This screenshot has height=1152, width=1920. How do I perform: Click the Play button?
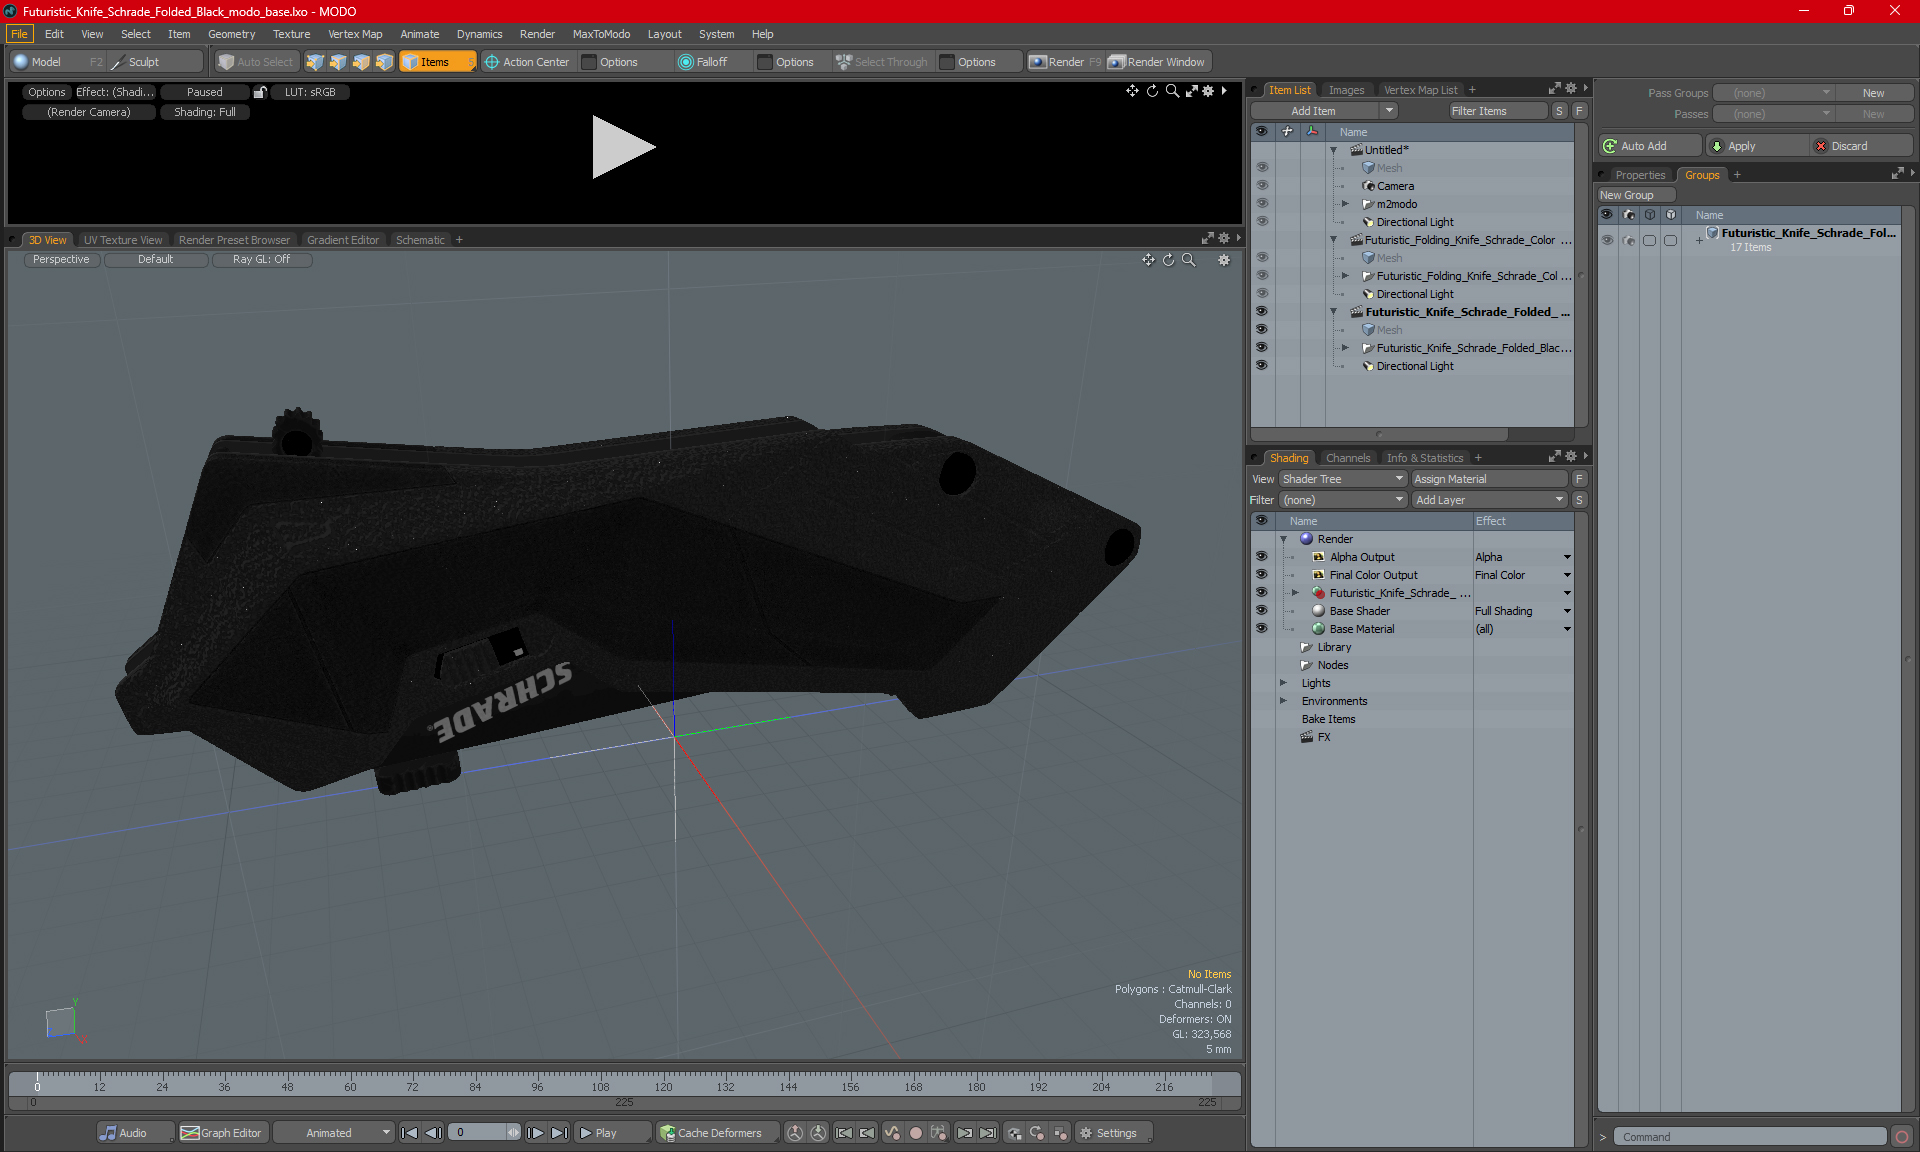613,1133
